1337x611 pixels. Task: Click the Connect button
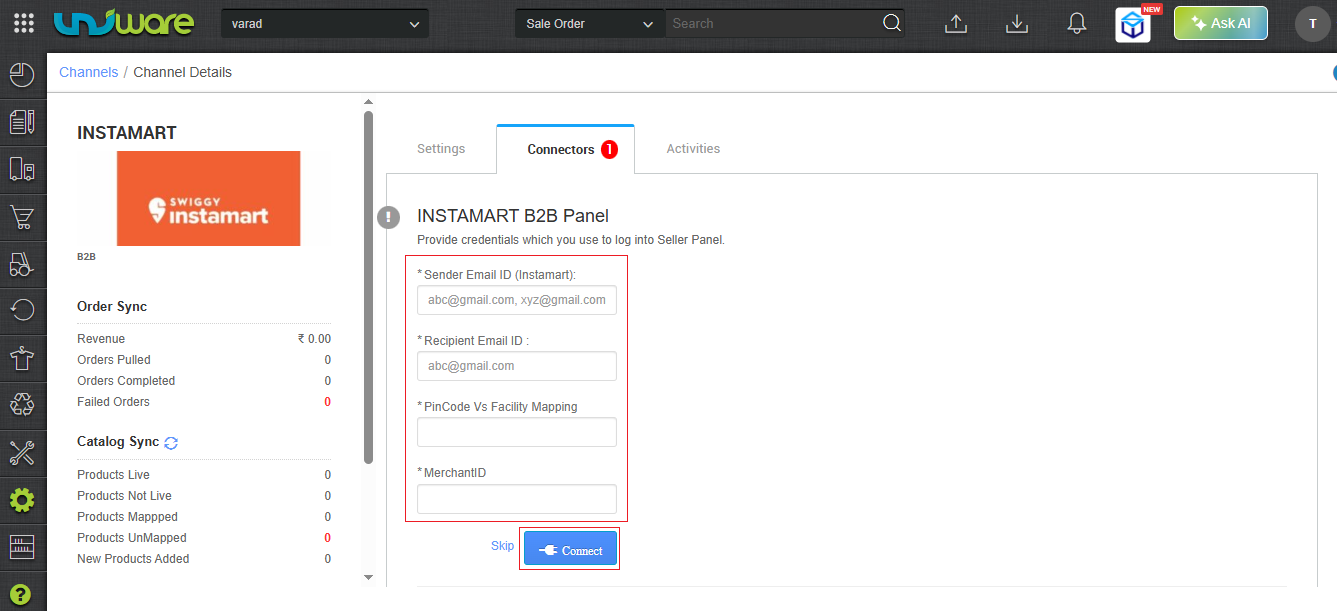click(x=570, y=550)
